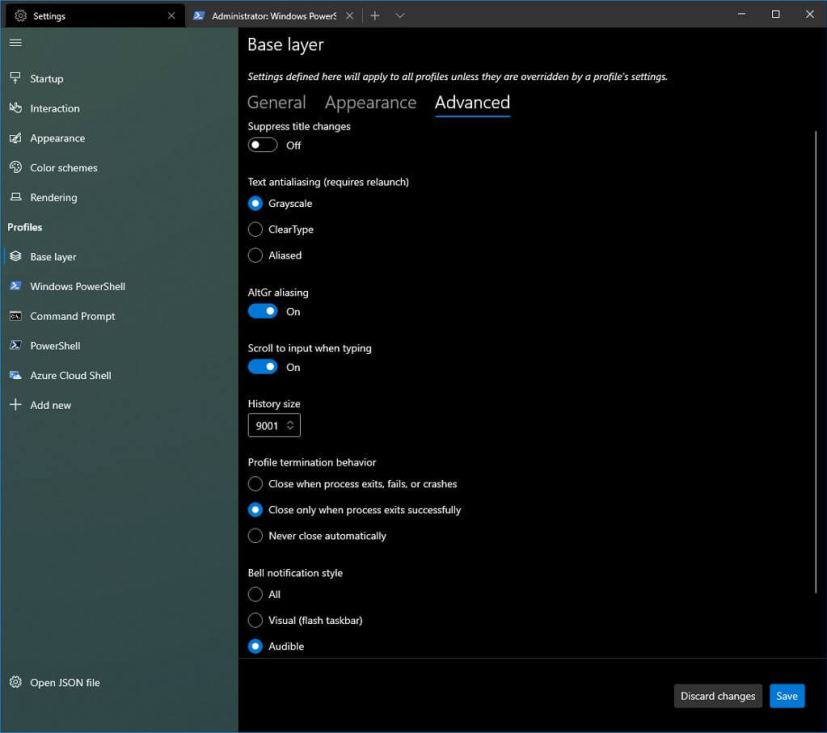Maximize the Terminal window
This screenshot has width=827, height=733.
coord(776,14)
